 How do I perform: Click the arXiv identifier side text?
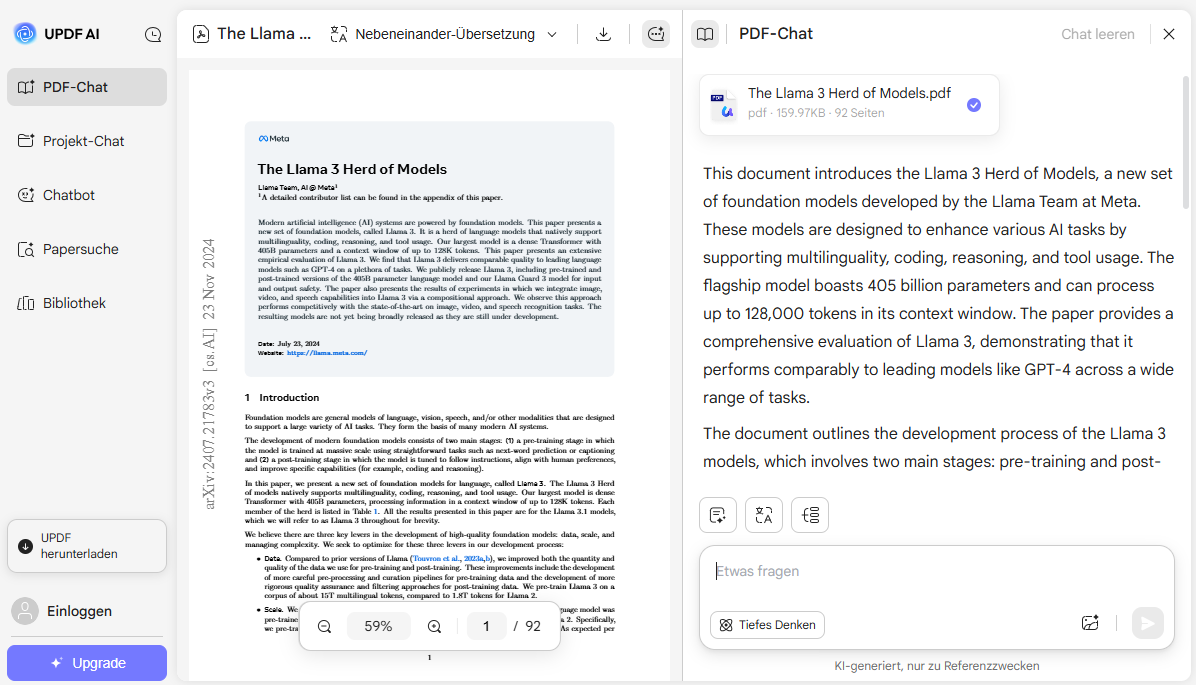click(x=209, y=374)
